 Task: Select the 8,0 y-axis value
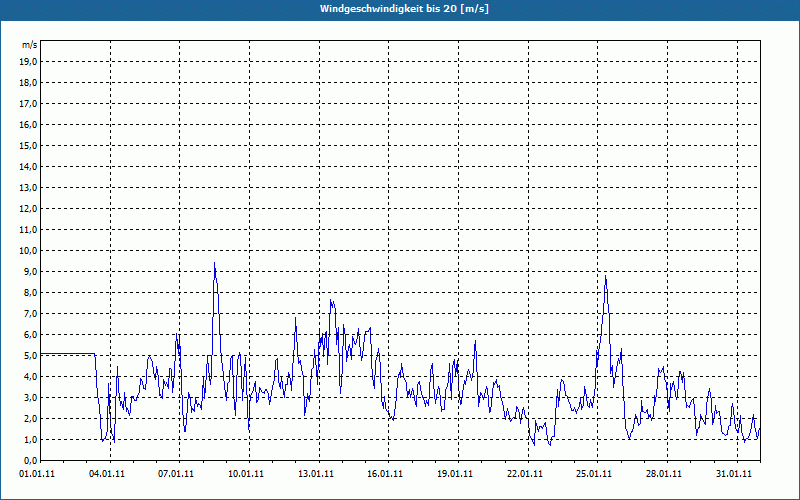pos(30,292)
